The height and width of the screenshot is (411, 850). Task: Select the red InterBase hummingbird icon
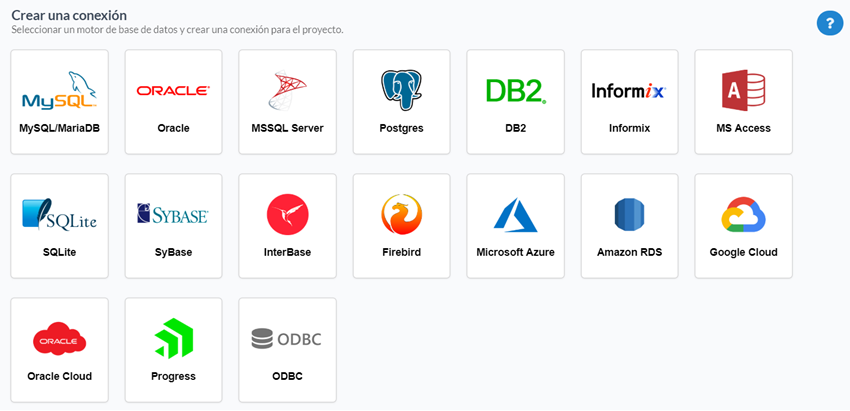287,214
